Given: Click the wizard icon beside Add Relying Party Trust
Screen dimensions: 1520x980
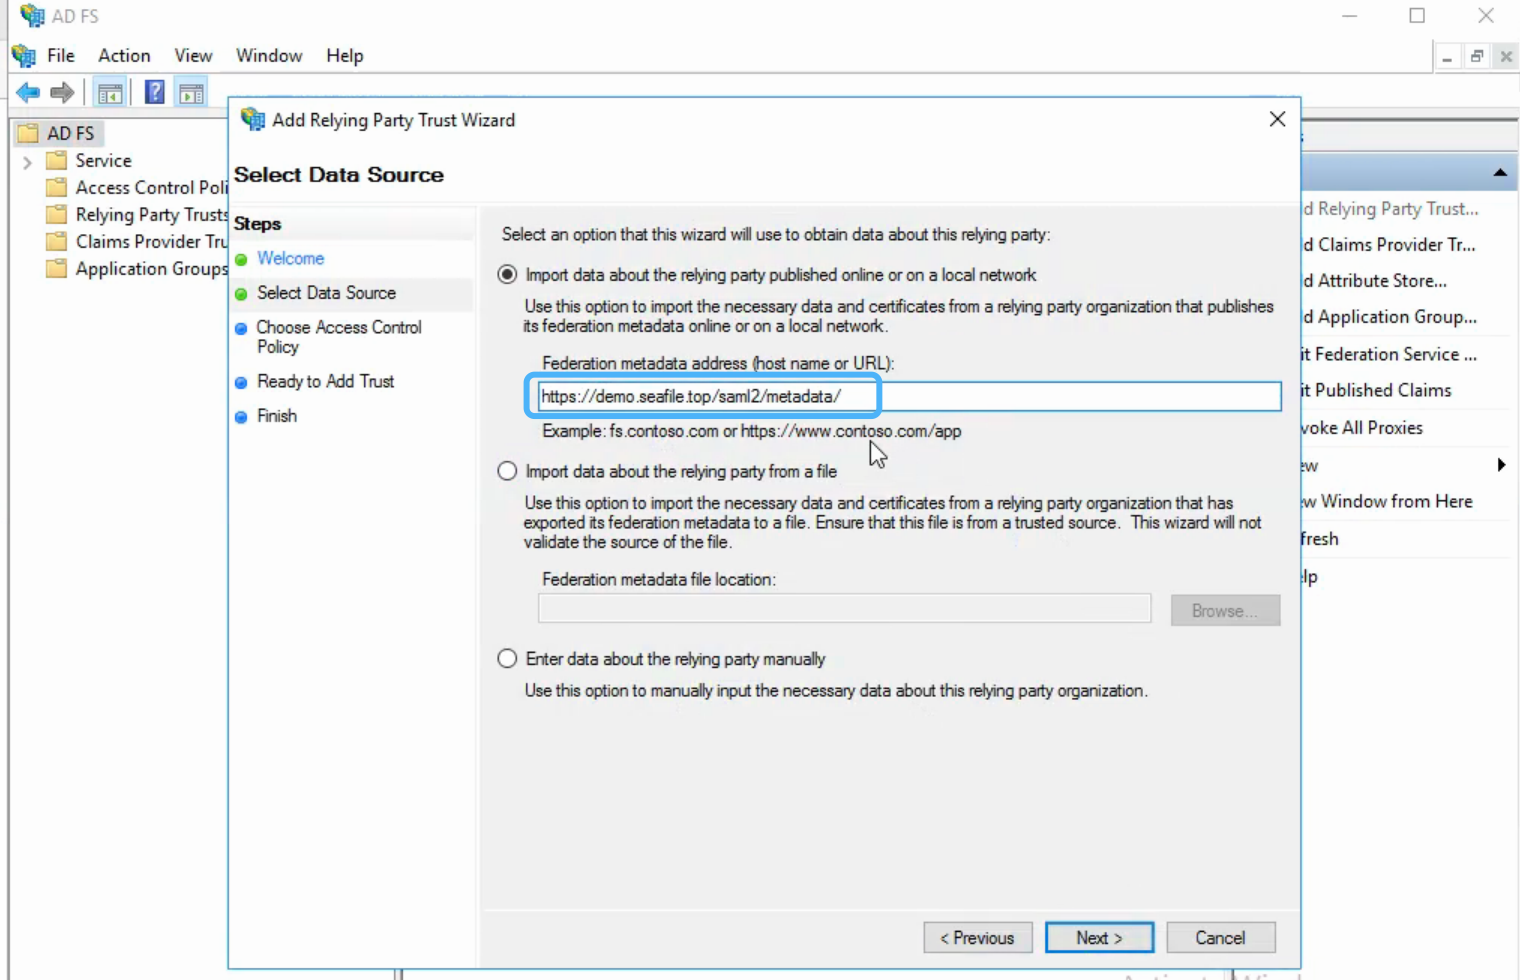Looking at the screenshot, I should click(253, 119).
